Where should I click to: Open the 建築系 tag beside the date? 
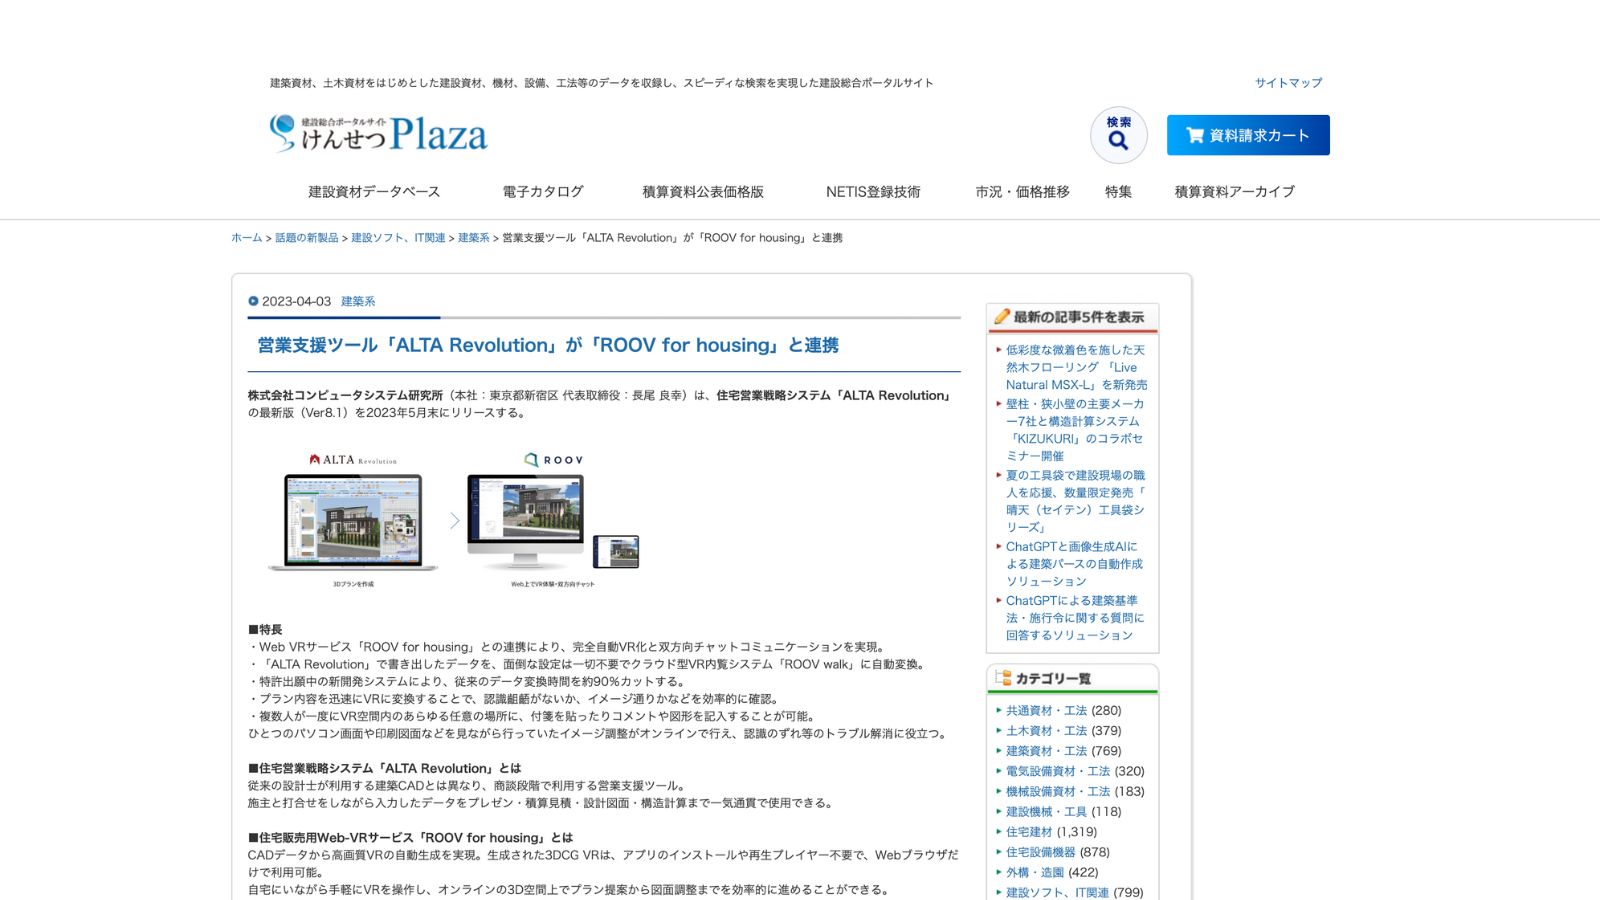click(358, 301)
